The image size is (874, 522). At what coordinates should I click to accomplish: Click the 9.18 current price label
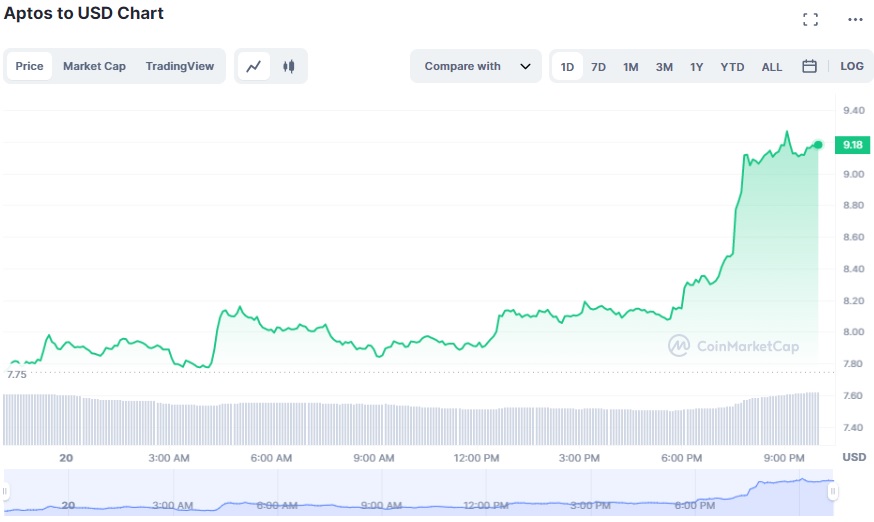(x=852, y=145)
